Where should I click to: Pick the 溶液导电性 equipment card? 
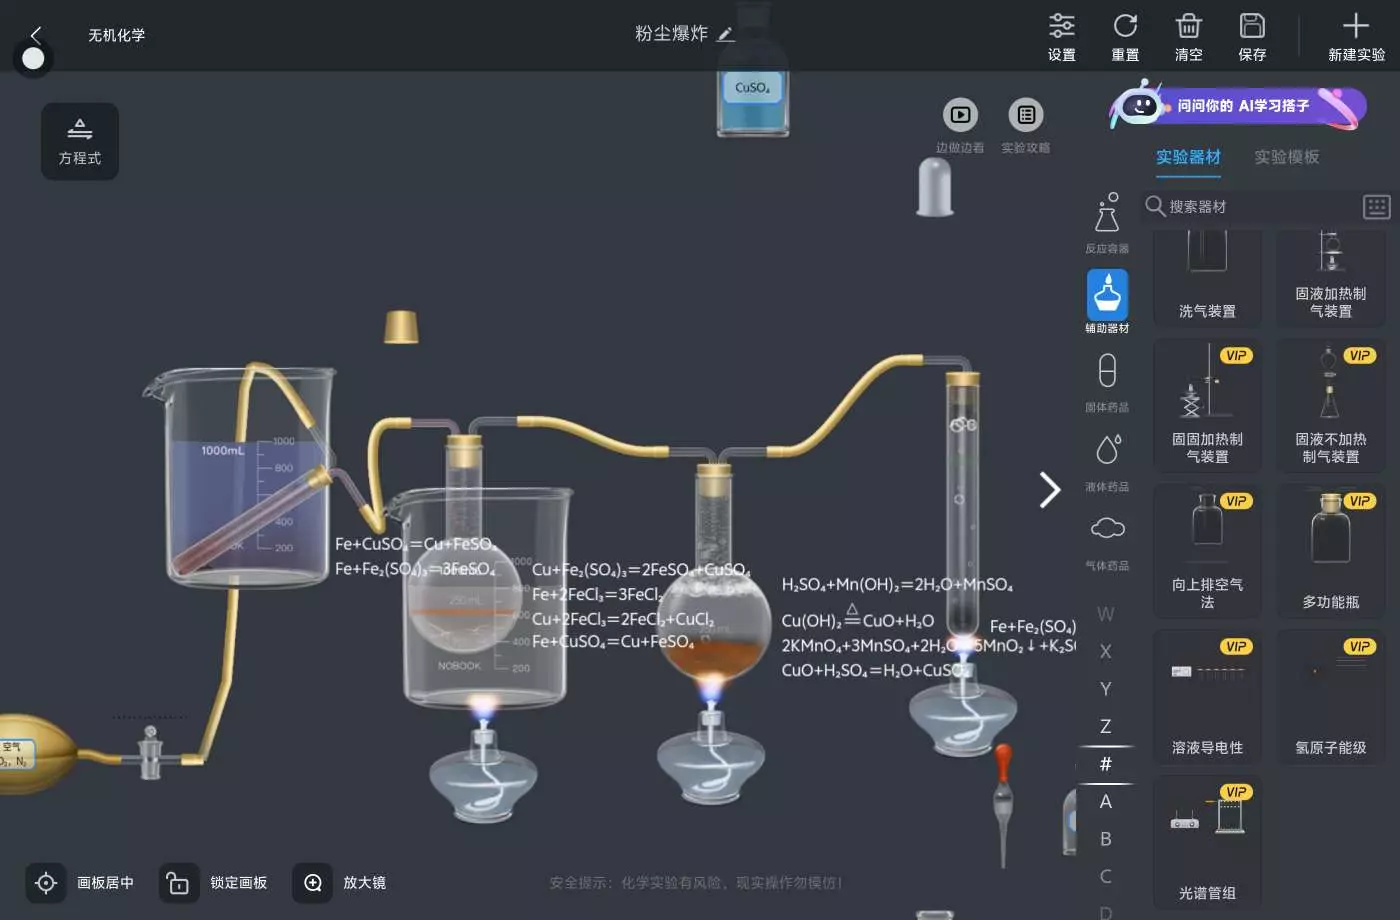coord(1207,696)
